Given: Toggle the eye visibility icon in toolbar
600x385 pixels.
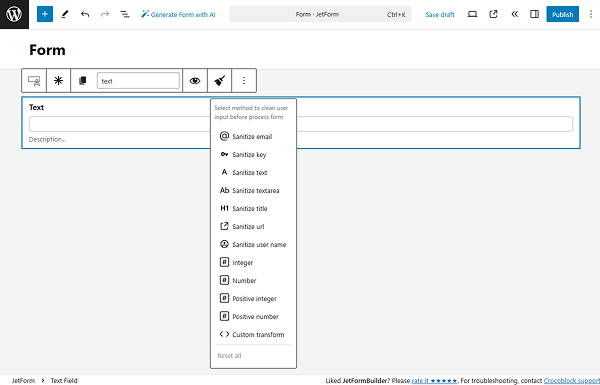Looking at the screenshot, I should click(x=195, y=81).
